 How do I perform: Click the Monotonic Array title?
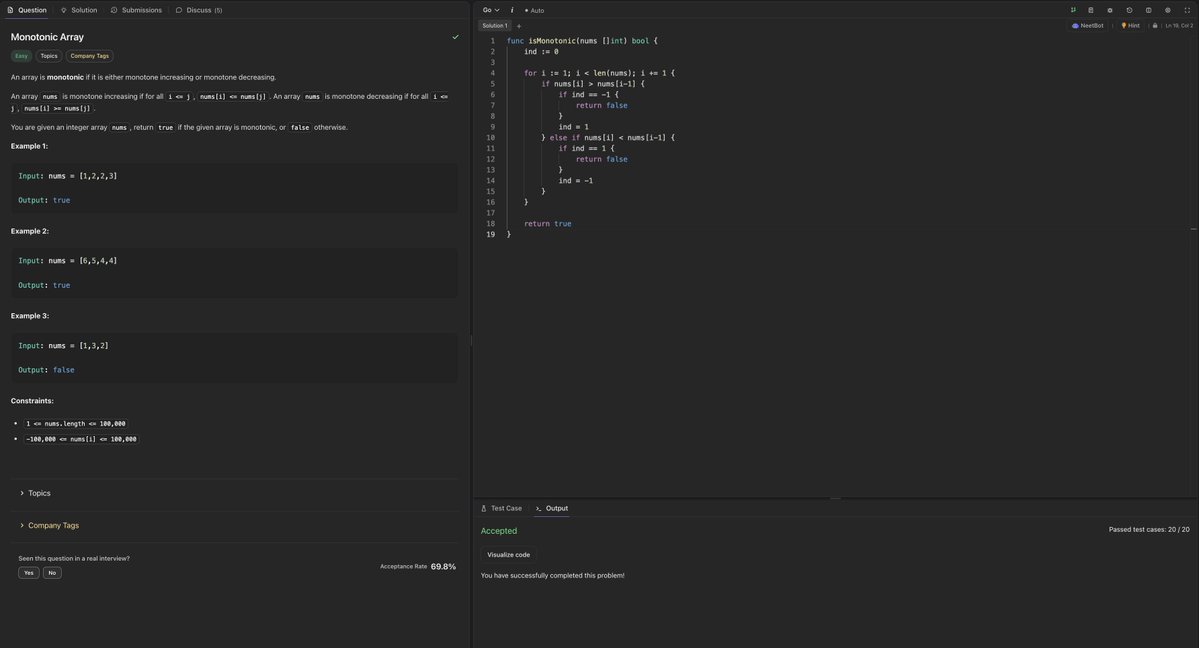47,37
